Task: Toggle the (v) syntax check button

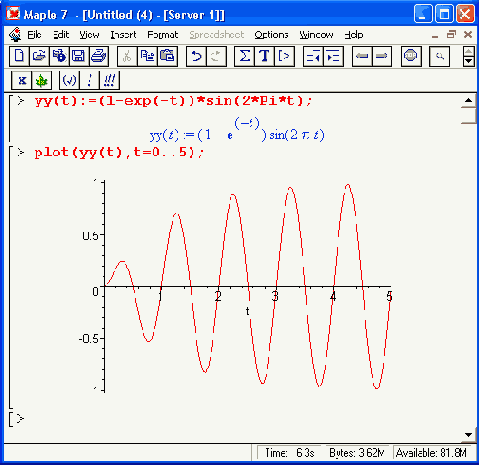Action: click(69, 80)
